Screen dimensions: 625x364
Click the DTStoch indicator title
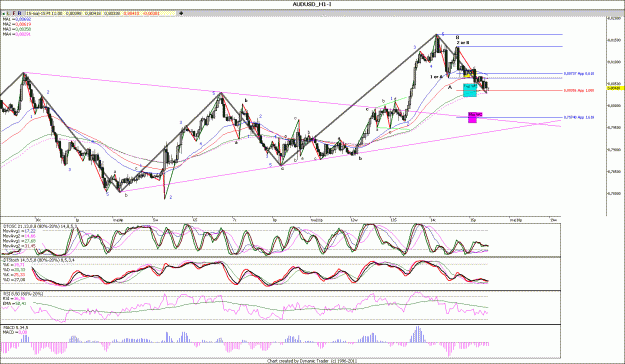click(x=39, y=260)
